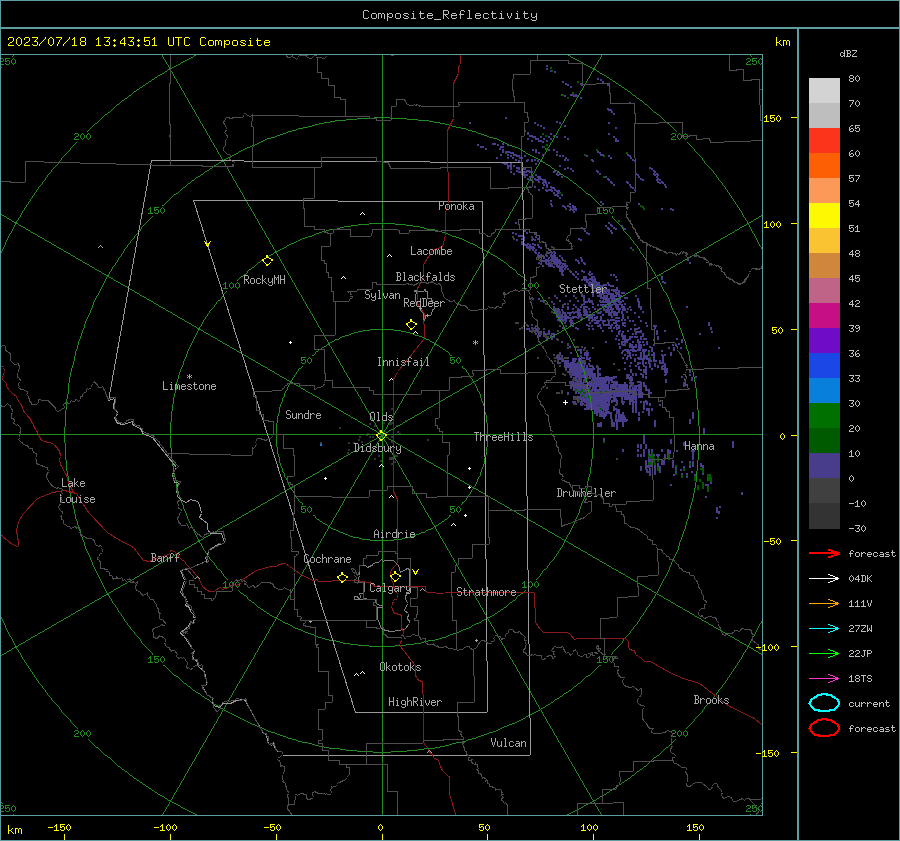Click the Lake Louise label

[77, 491]
